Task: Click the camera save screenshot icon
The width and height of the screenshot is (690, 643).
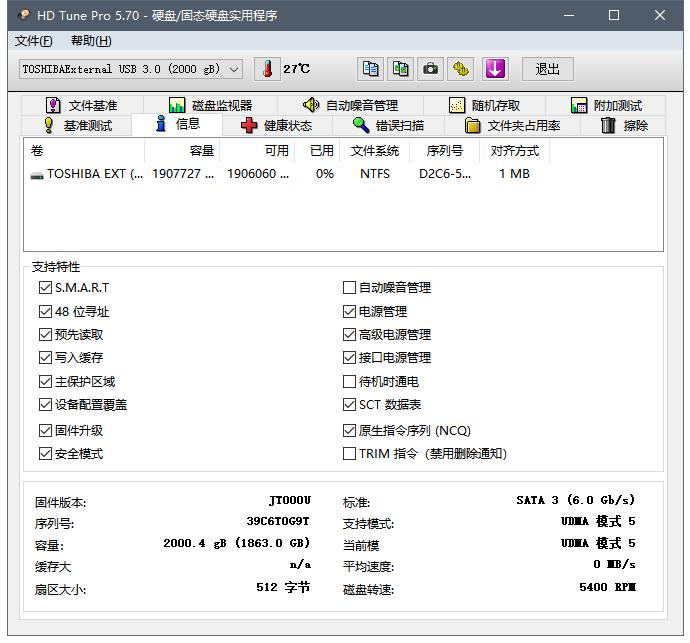Action: click(x=430, y=69)
